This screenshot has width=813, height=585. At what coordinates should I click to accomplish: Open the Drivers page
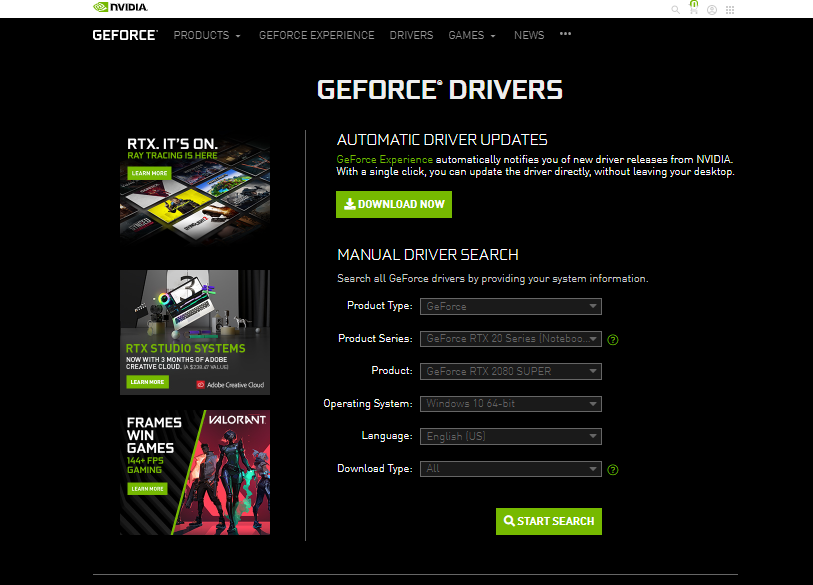411,35
